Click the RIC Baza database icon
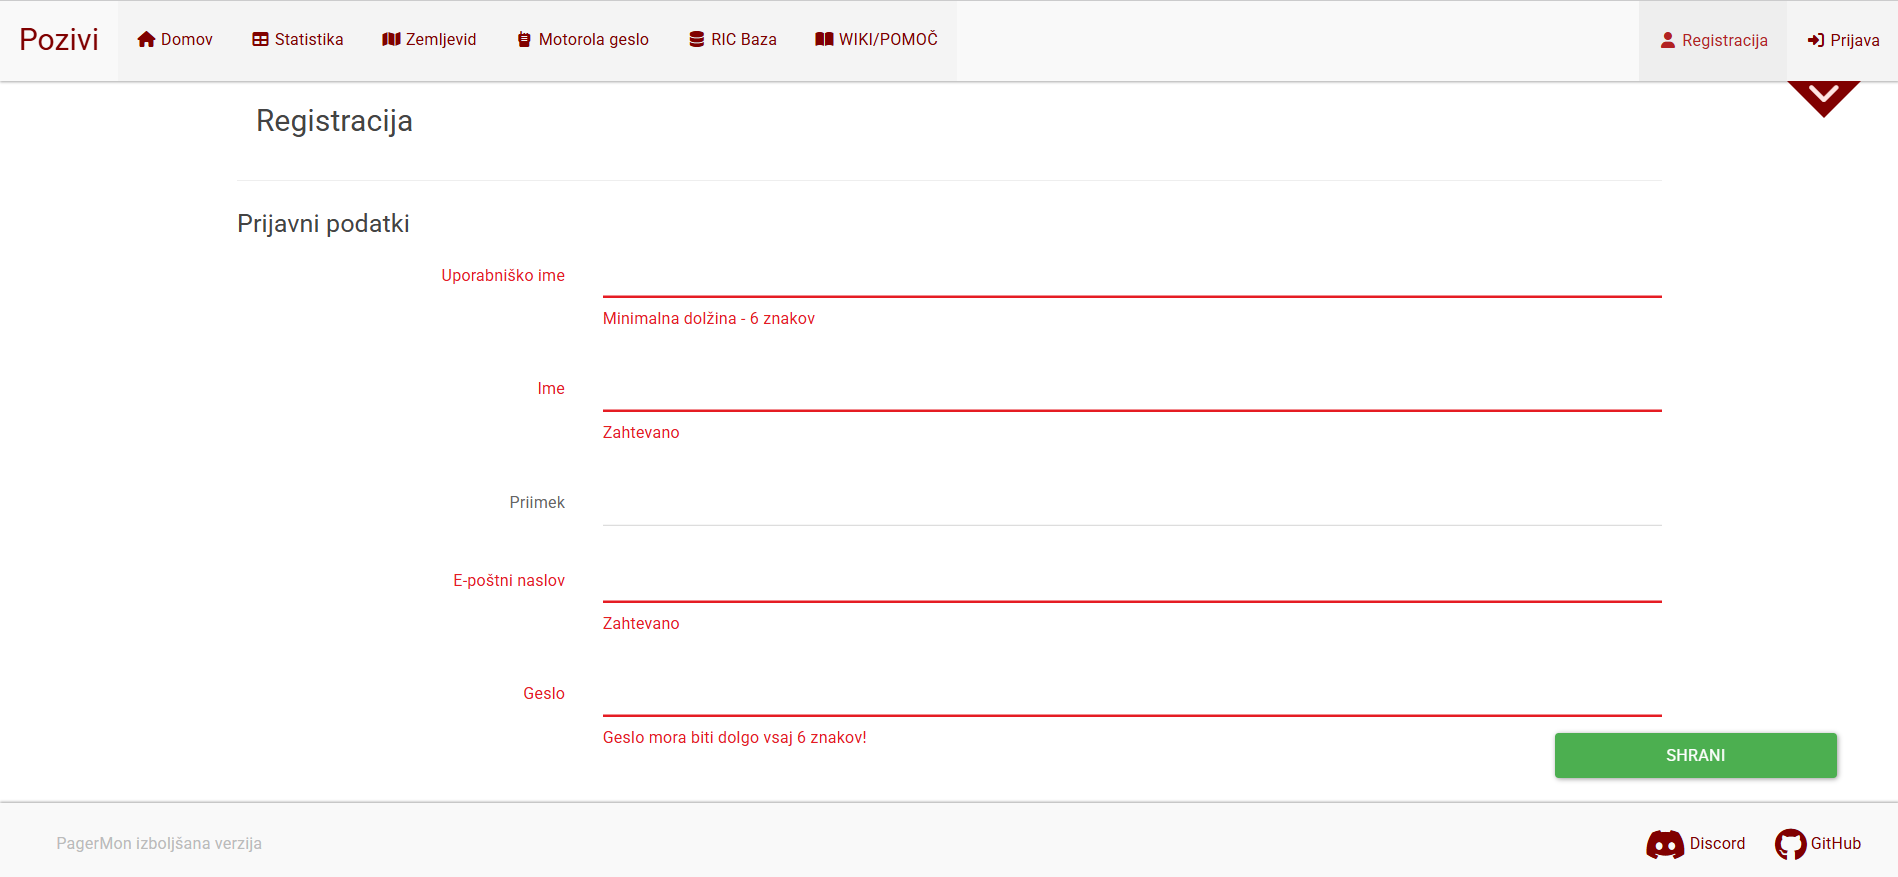Screen dimensions: 1898x877 [x=696, y=39]
